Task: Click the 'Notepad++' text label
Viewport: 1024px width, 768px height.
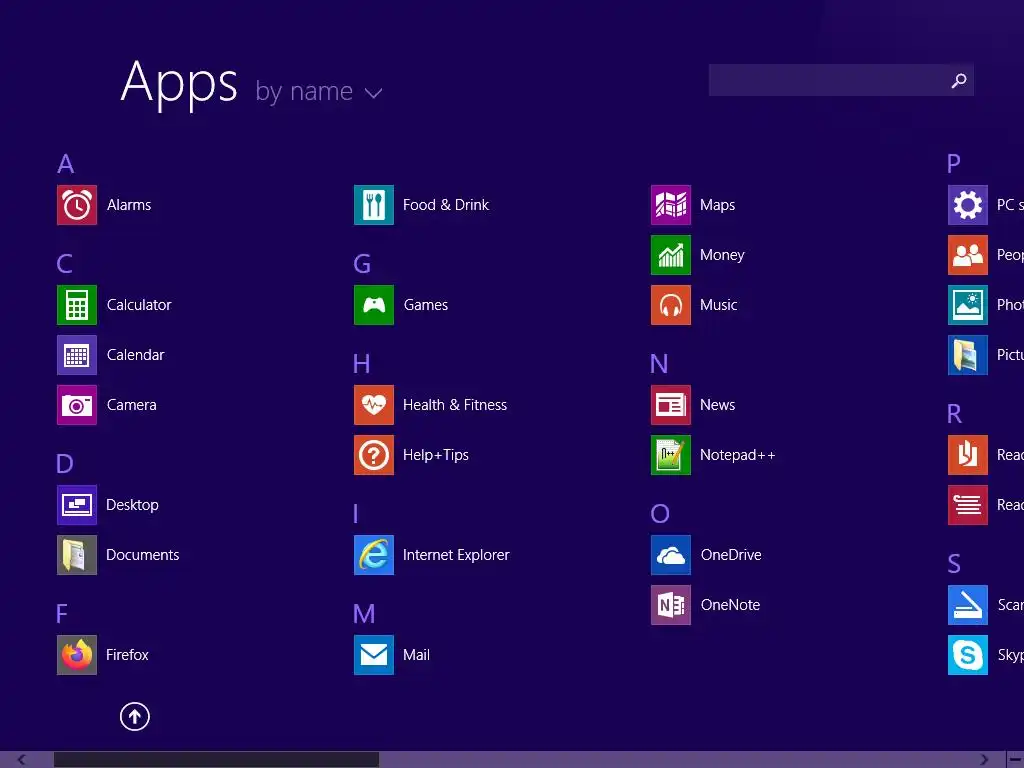Action: click(737, 455)
